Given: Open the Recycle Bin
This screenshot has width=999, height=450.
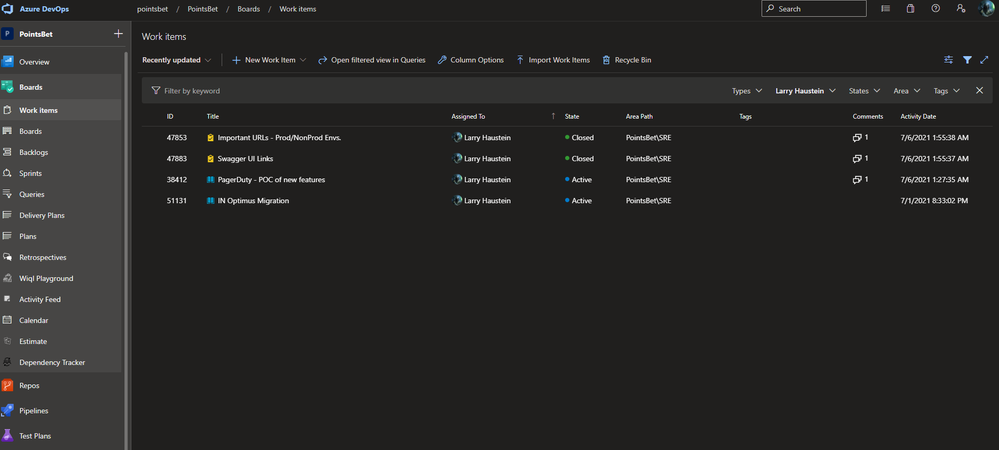Looking at the screenshot, I should coord(626,60).
